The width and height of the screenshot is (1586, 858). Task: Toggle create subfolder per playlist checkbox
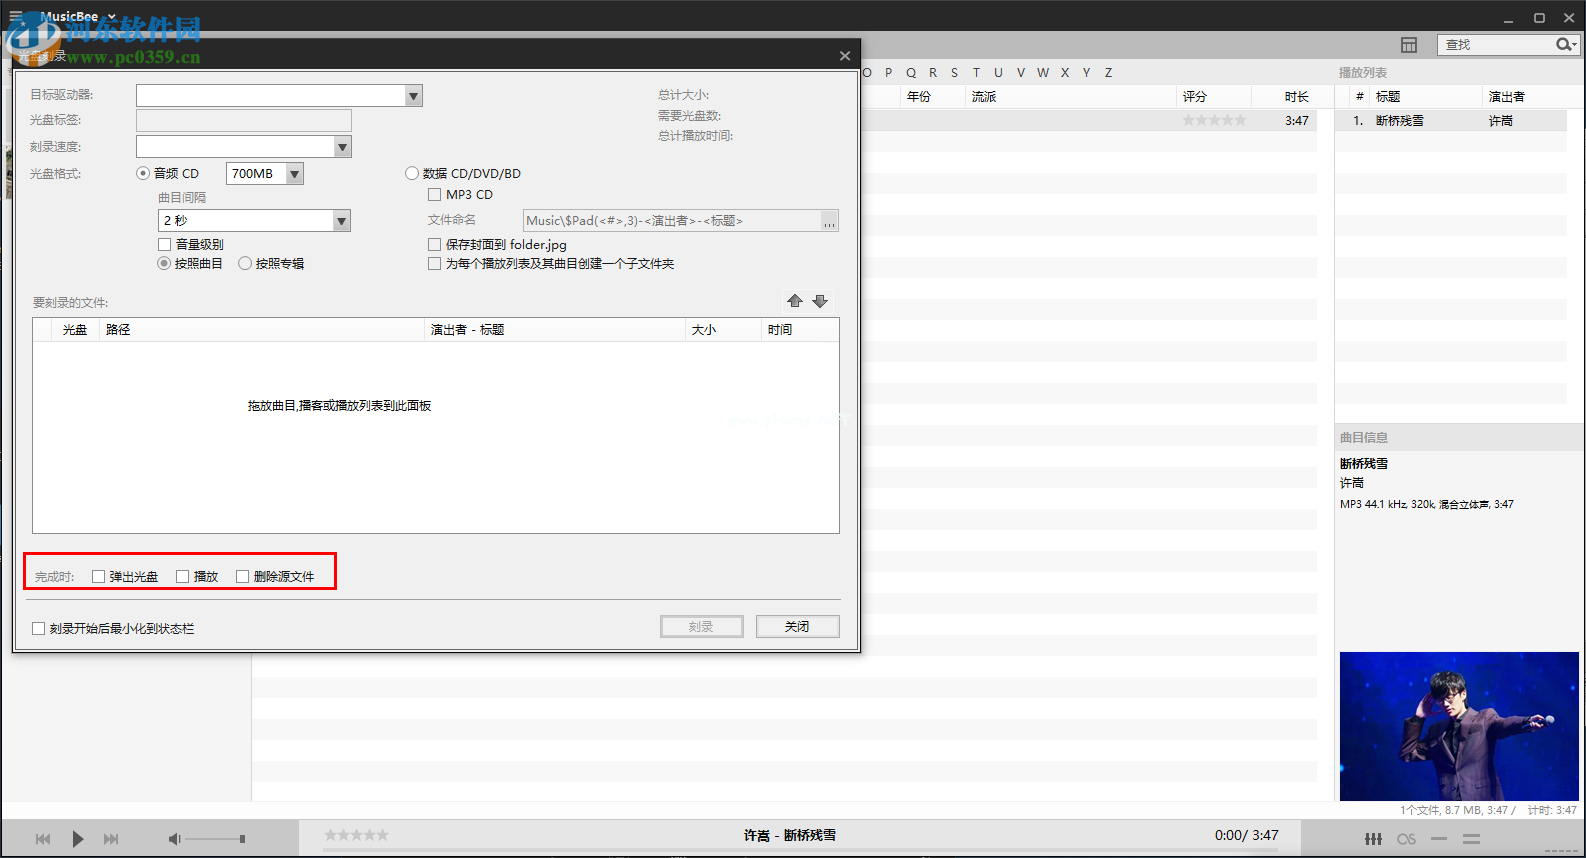click(x=435, y=264)
